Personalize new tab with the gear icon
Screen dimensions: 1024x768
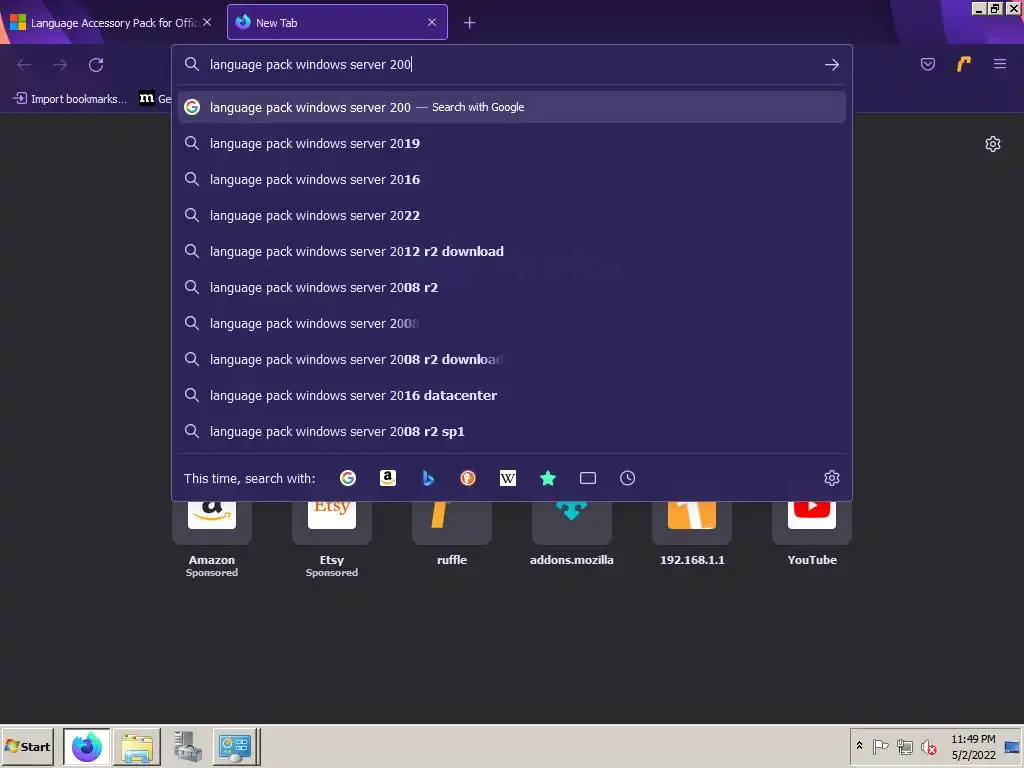[x=993, y=144]
